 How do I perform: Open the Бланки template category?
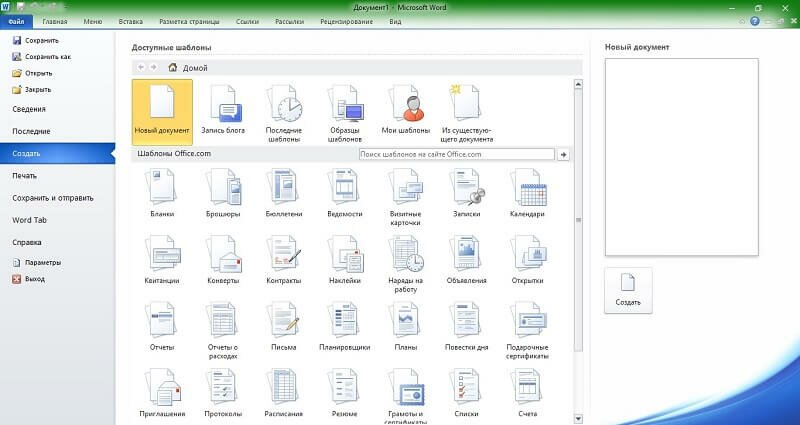162,193
